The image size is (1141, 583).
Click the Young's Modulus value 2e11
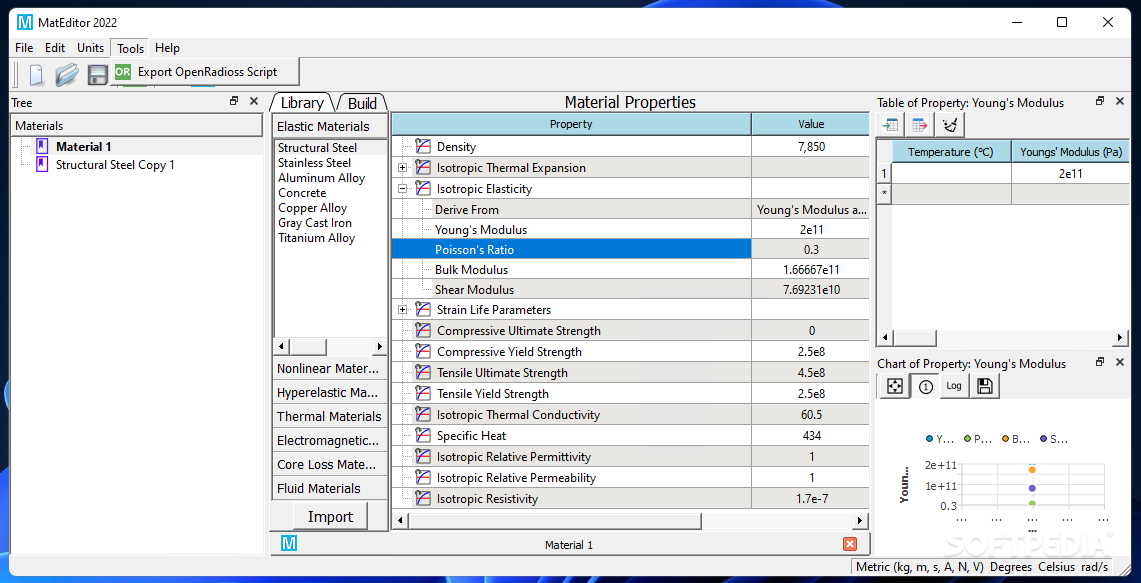[x=811, y=230]
